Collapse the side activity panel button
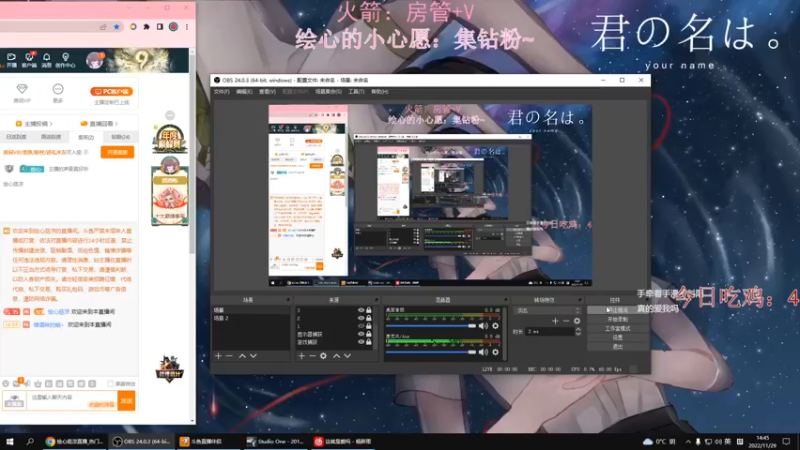Viewport: 800px width, 450px height. [170, 115]
